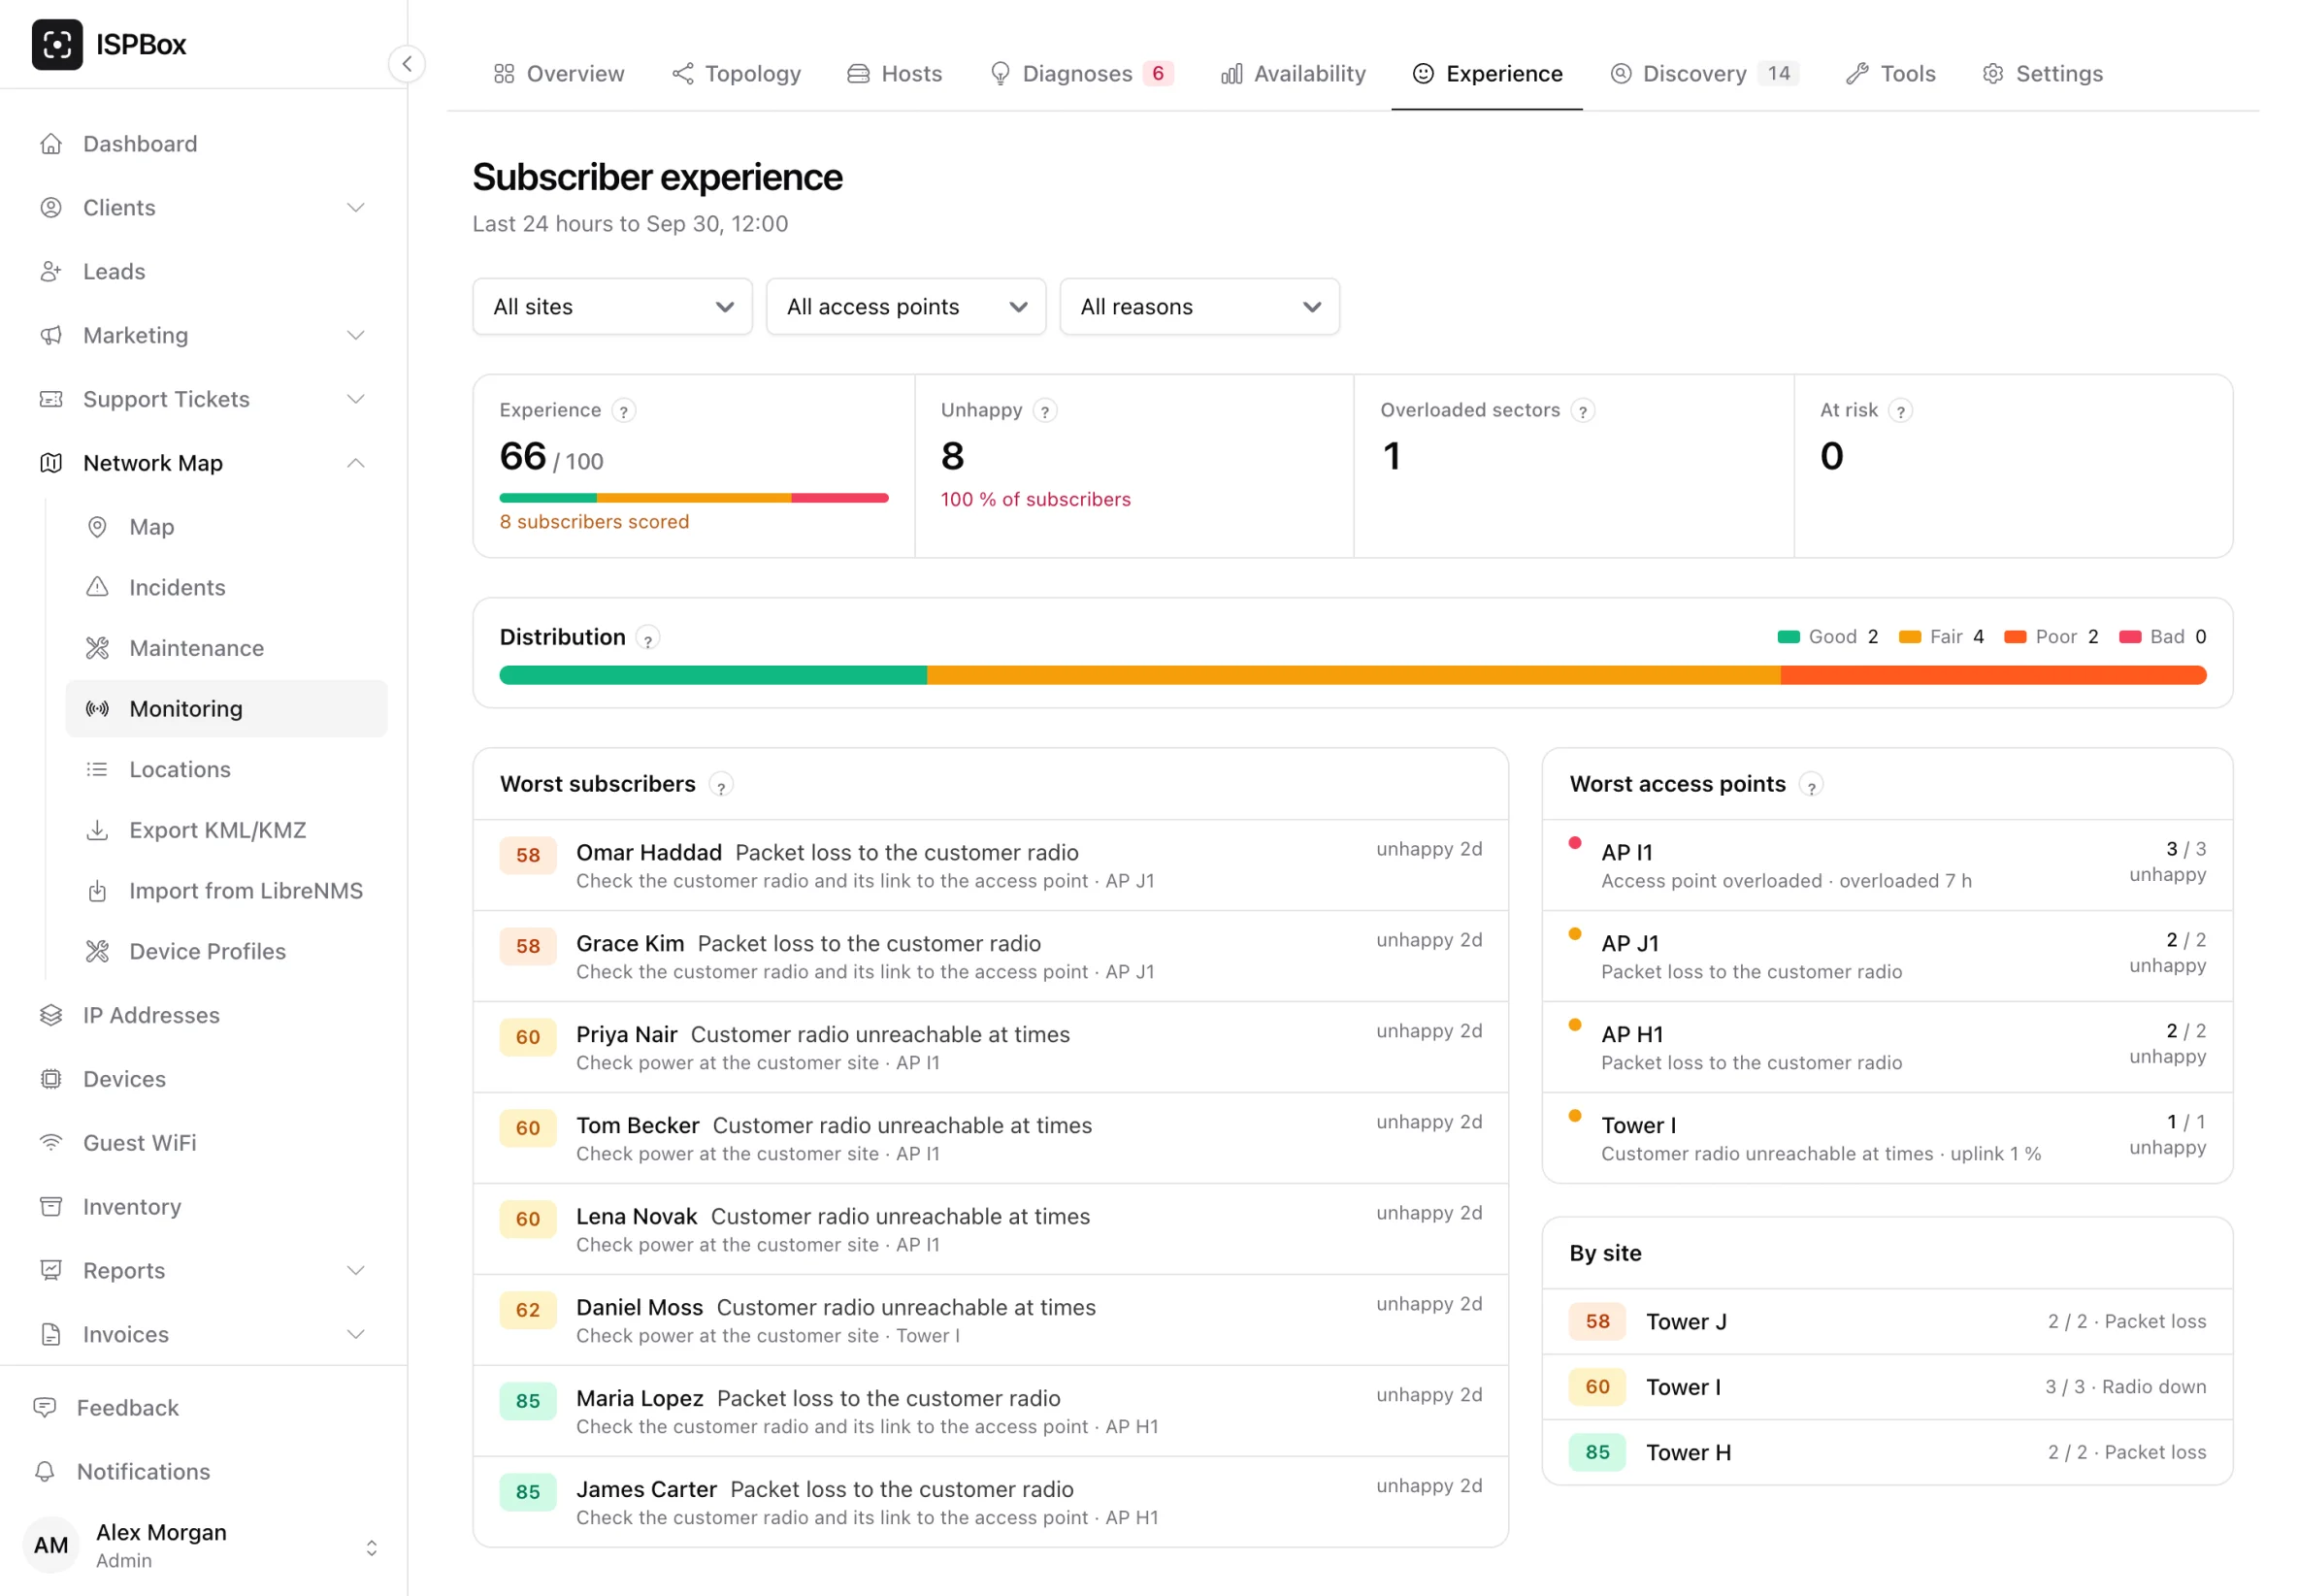Click the Distribution help icon
Image resolution: width=2298 pixels, height=1596 pixels.
[x=648, y=639]
